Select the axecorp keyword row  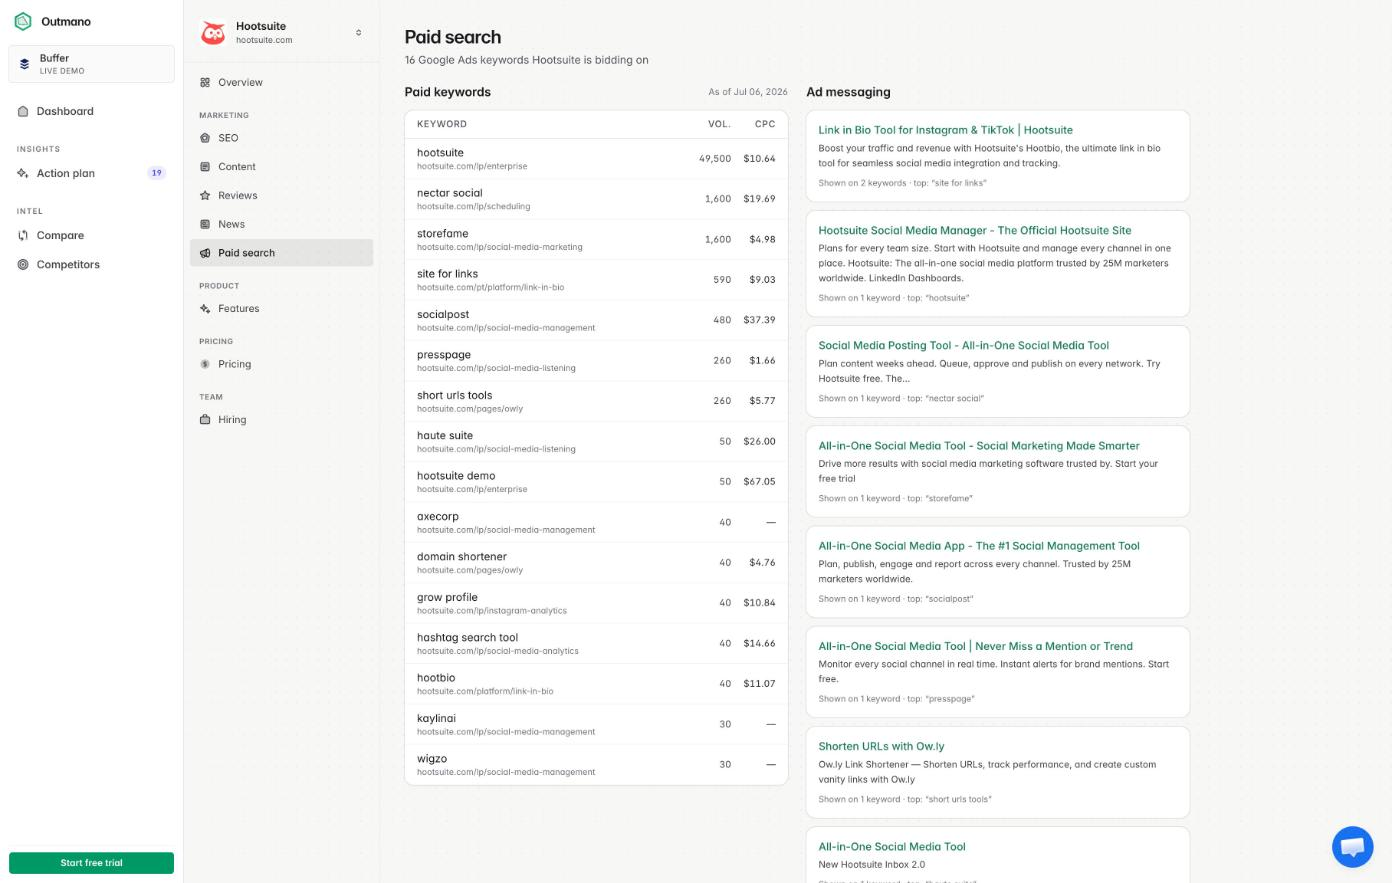click(x=596, y=522)
